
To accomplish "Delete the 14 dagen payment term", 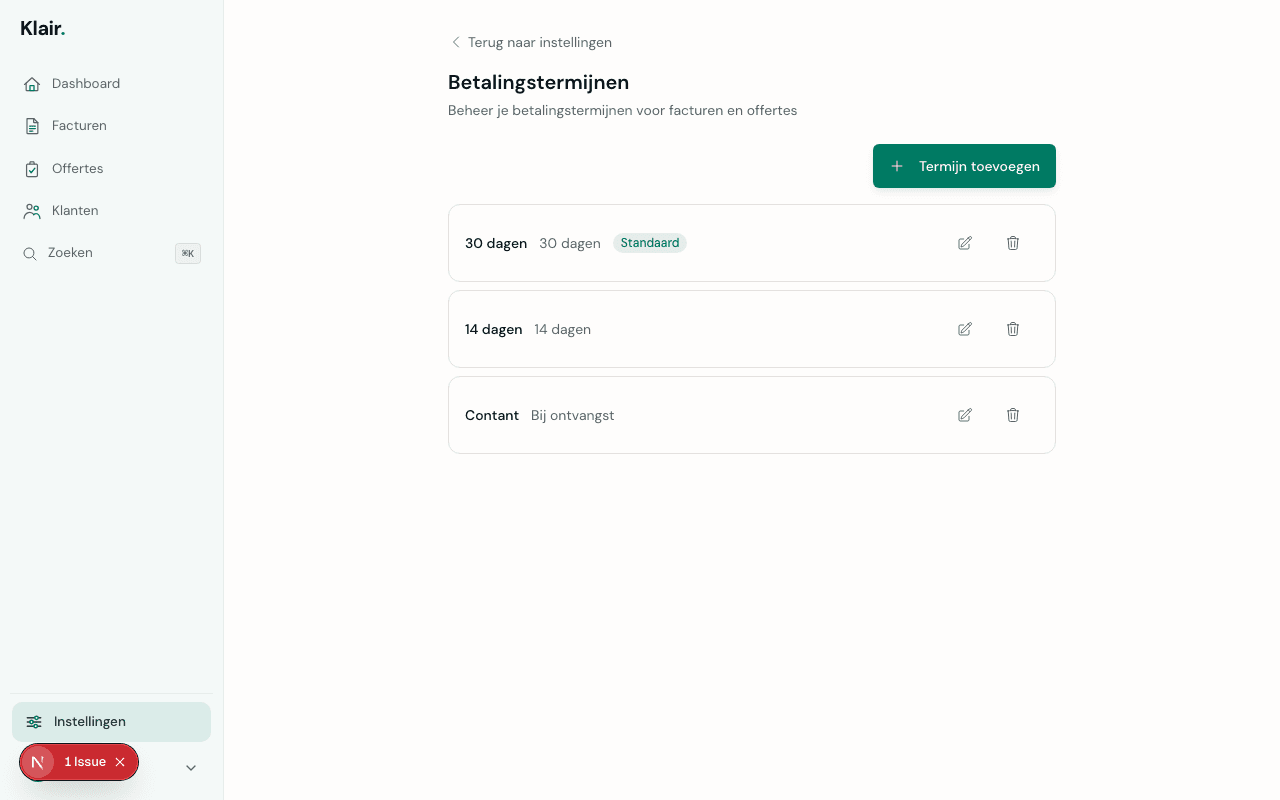I will (x=1012, y=329).
